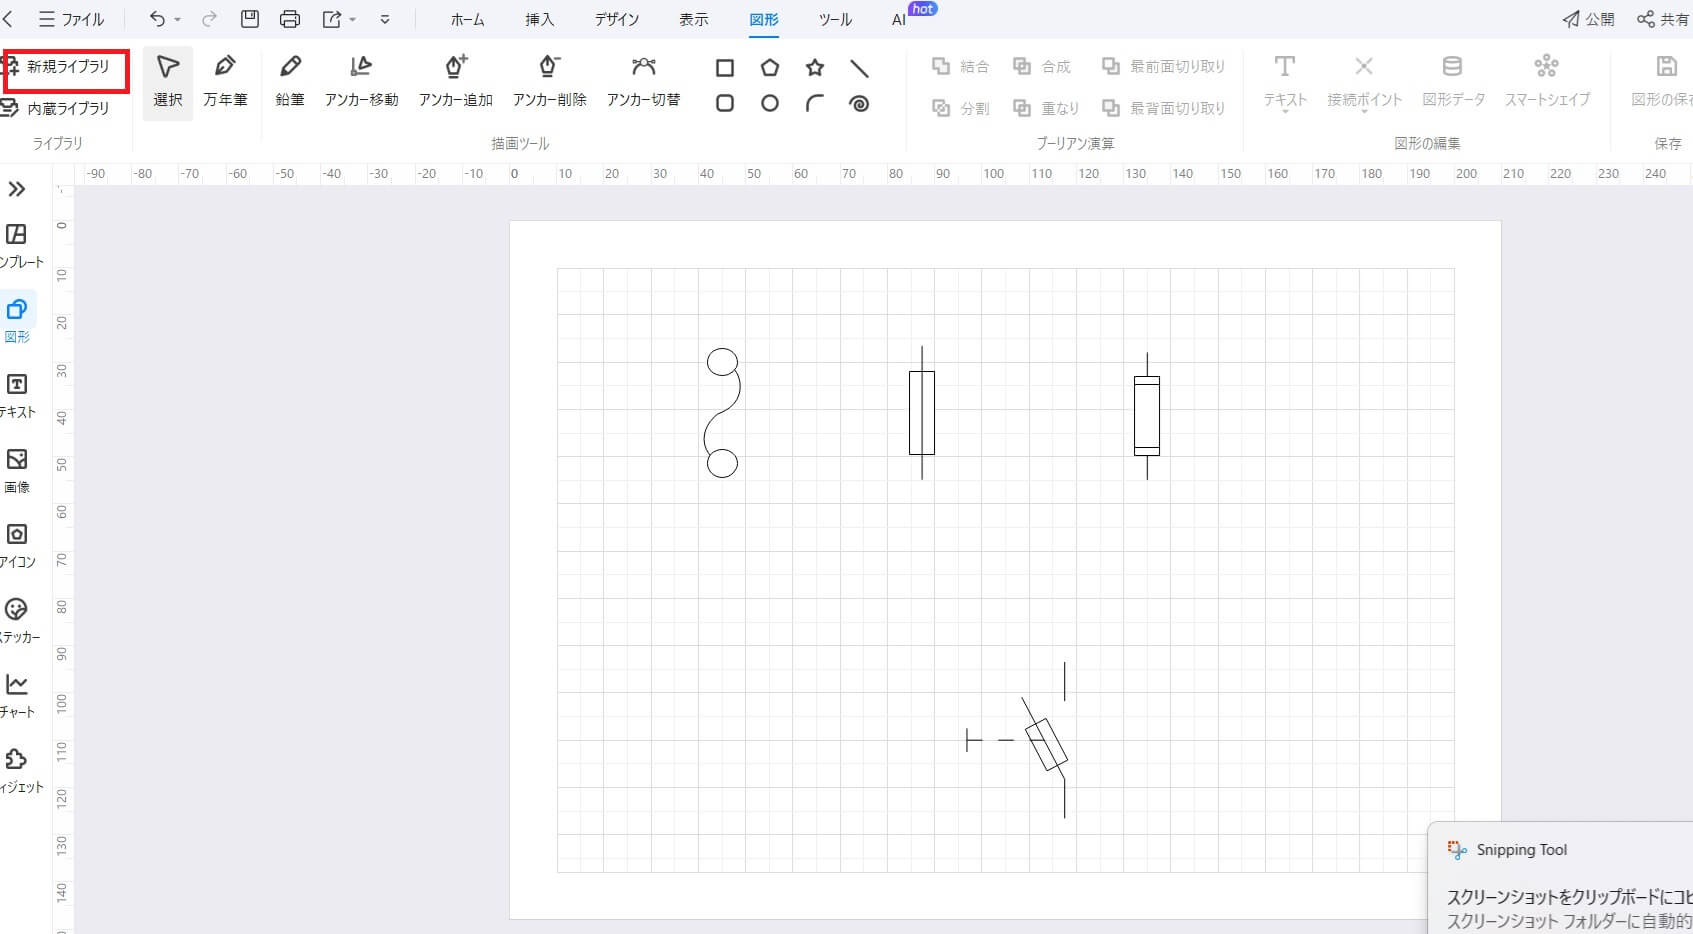Switch to the ホーム tab
The image size is (1693, 934).
(467, 19)
